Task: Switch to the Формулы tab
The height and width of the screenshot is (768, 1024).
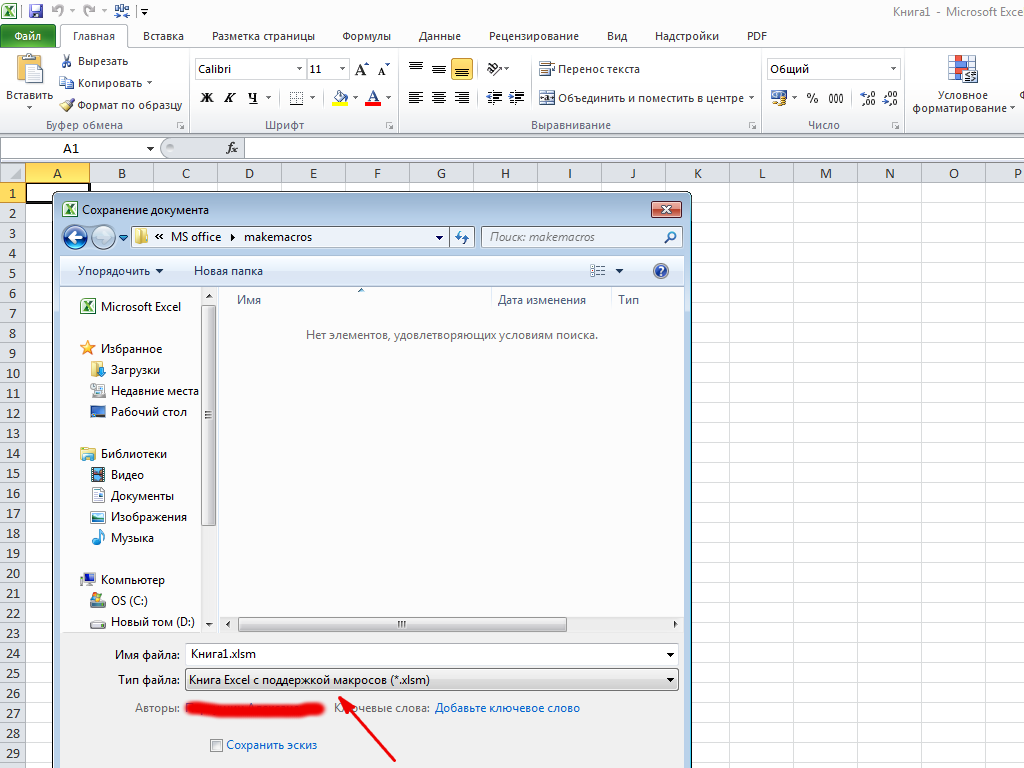Action: 366,37
